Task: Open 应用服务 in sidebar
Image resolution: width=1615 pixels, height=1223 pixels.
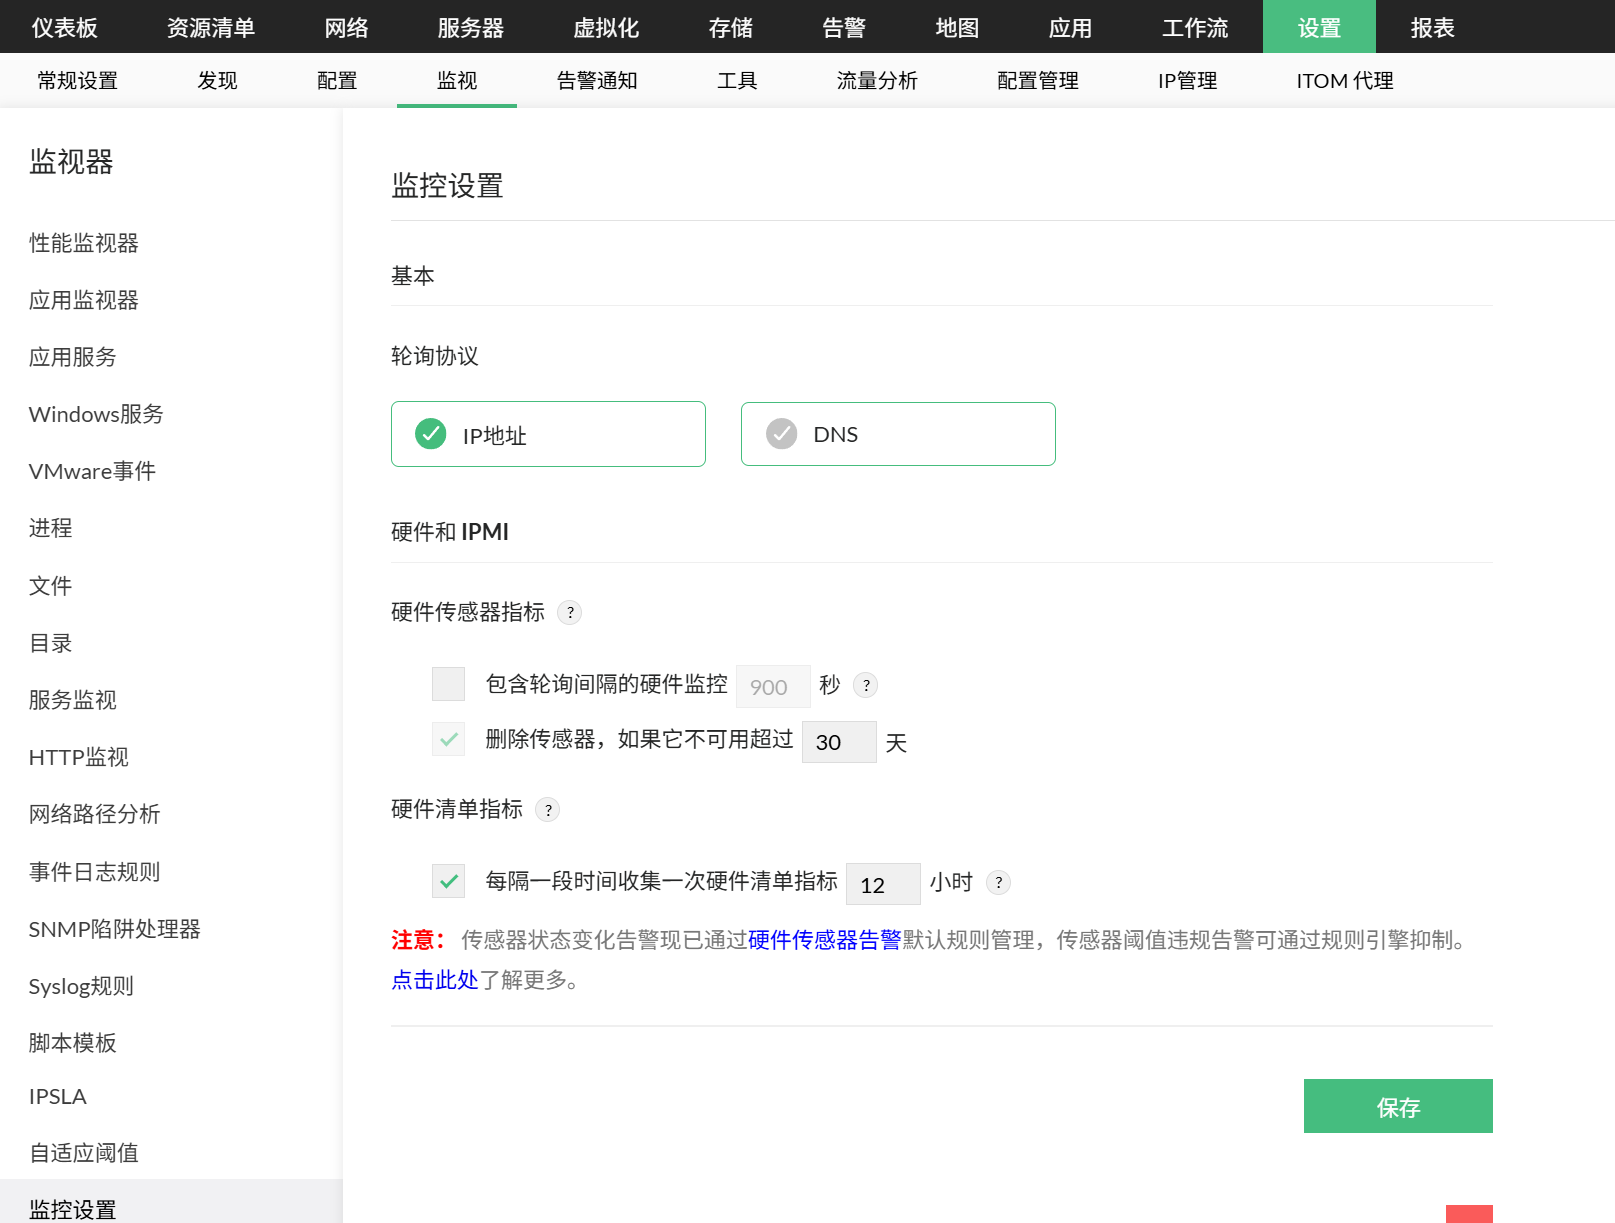Action: [x=73, y=357]
